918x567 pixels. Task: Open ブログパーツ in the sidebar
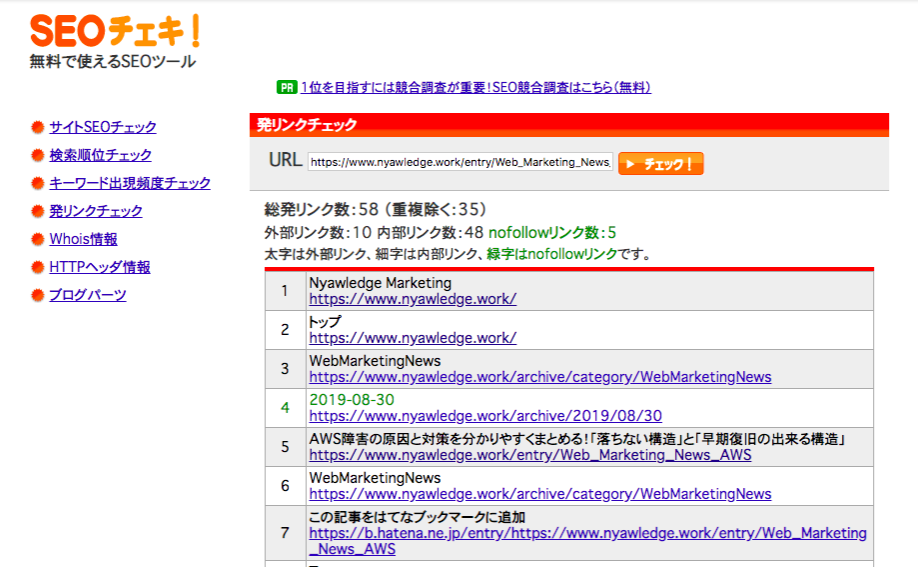coord(88,295)
